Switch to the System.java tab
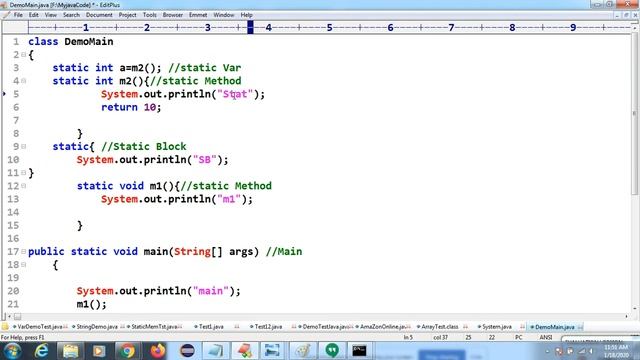 497,327
